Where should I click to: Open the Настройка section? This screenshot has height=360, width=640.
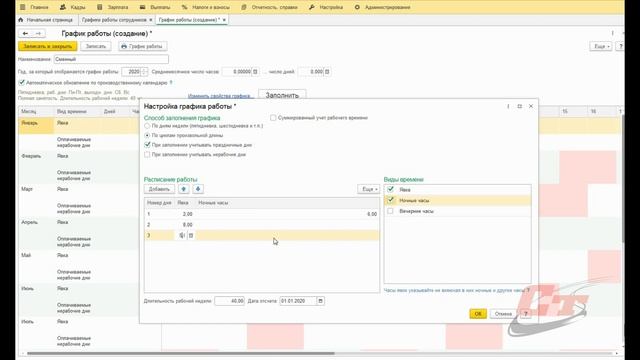(x=326, y=7)
